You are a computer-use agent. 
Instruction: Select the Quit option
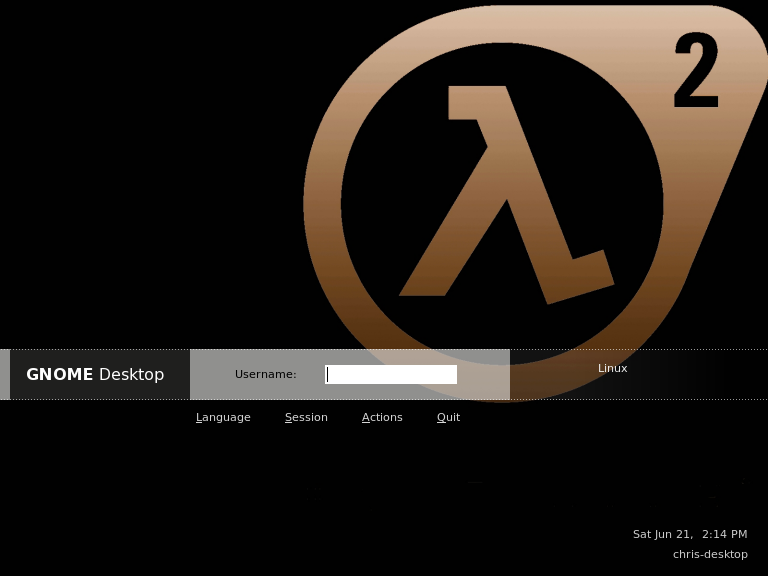(448, 417)
